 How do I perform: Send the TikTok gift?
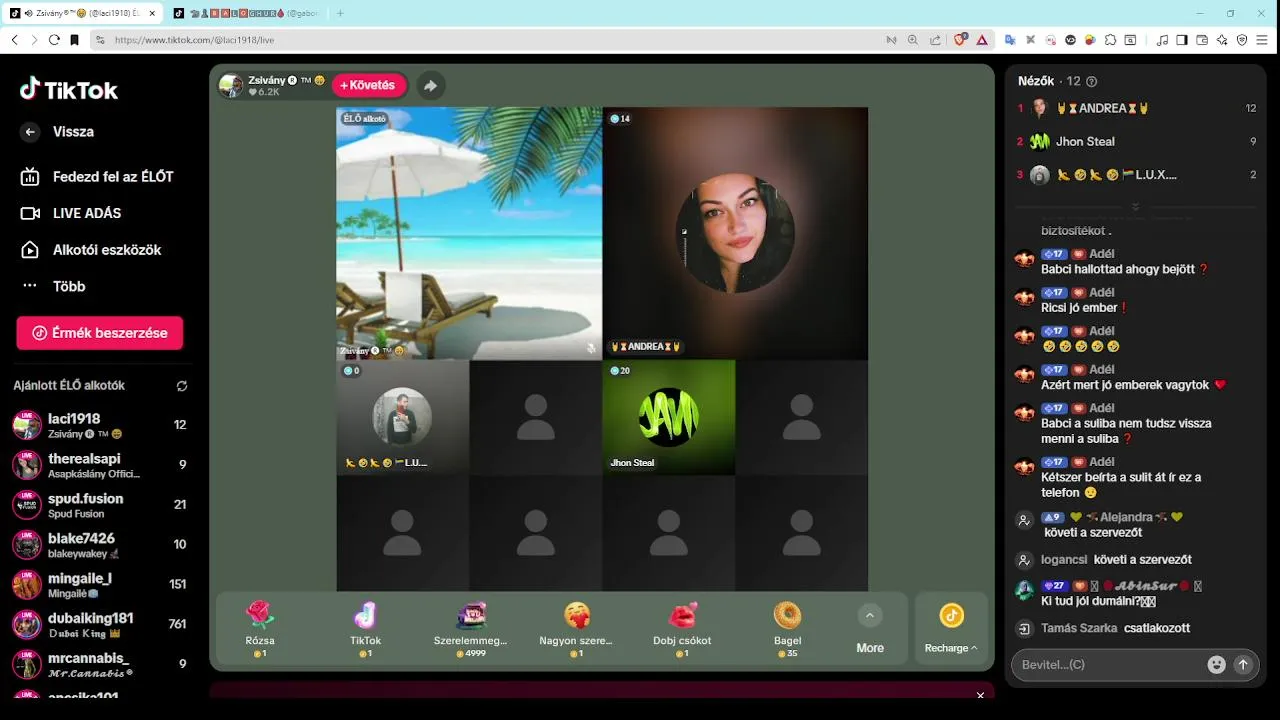click(x=365, y=628)
